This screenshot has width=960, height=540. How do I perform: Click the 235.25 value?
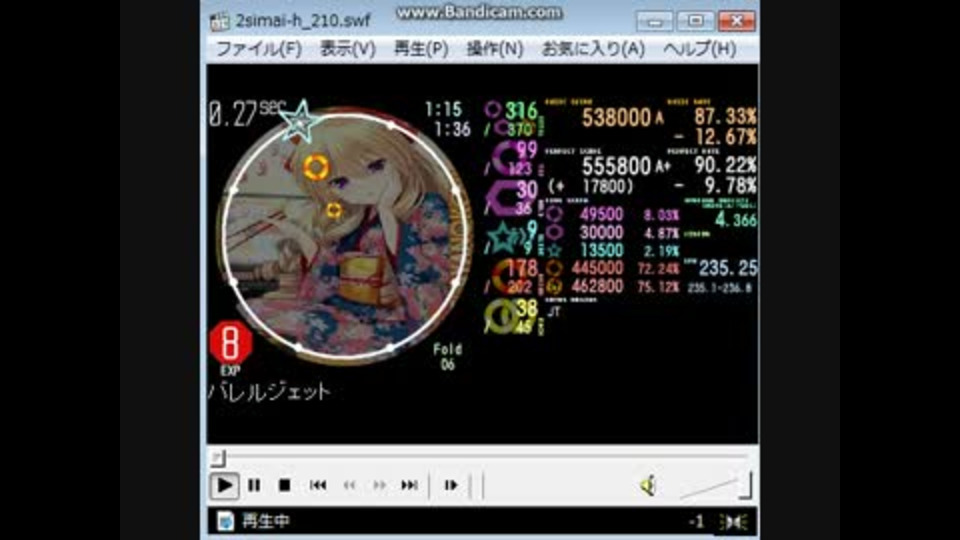point(727,268)
